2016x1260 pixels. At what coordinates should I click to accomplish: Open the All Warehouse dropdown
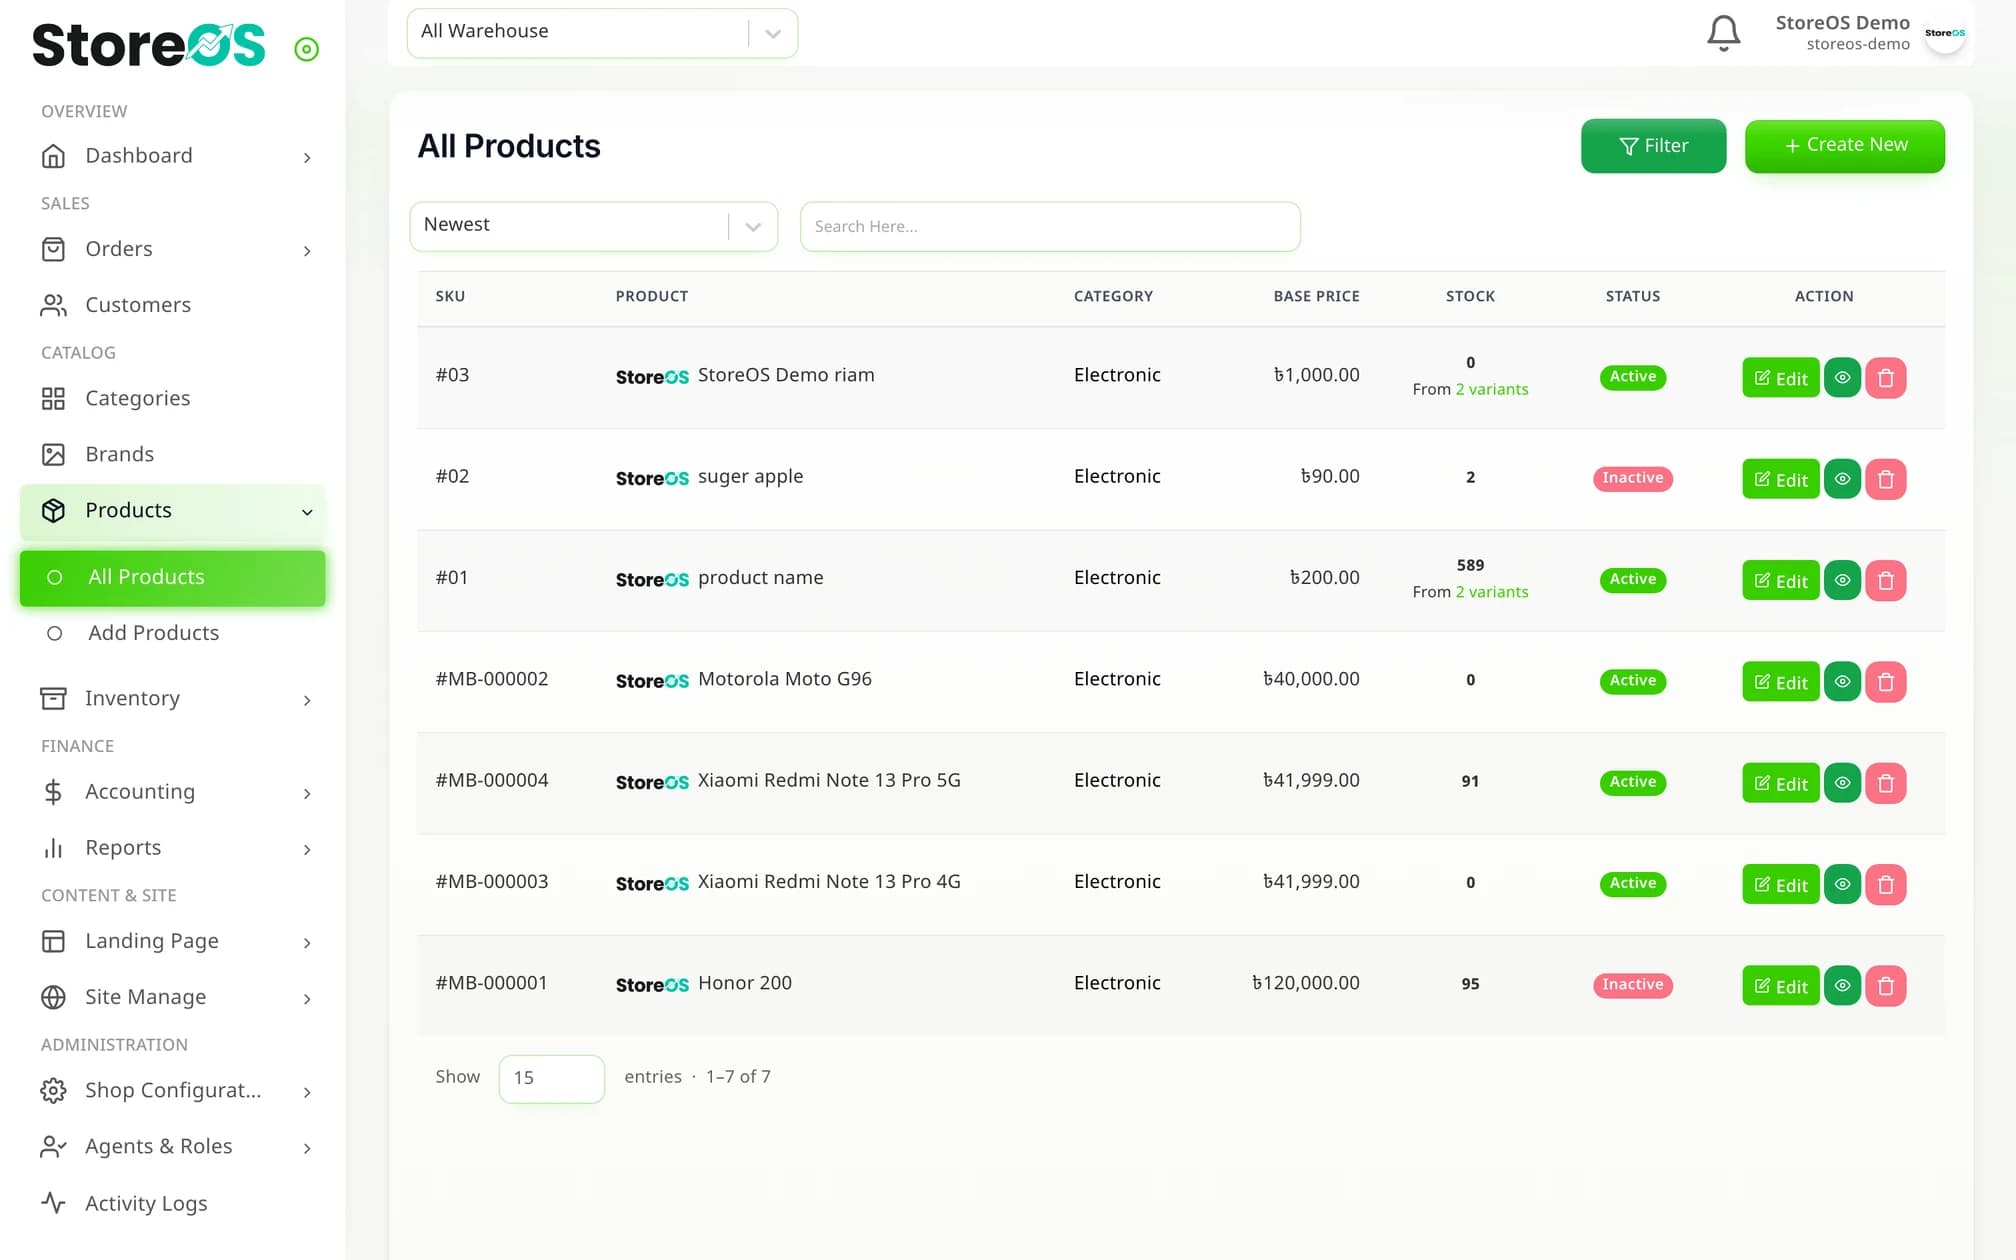pyautogui.click(x=602, y=33)
